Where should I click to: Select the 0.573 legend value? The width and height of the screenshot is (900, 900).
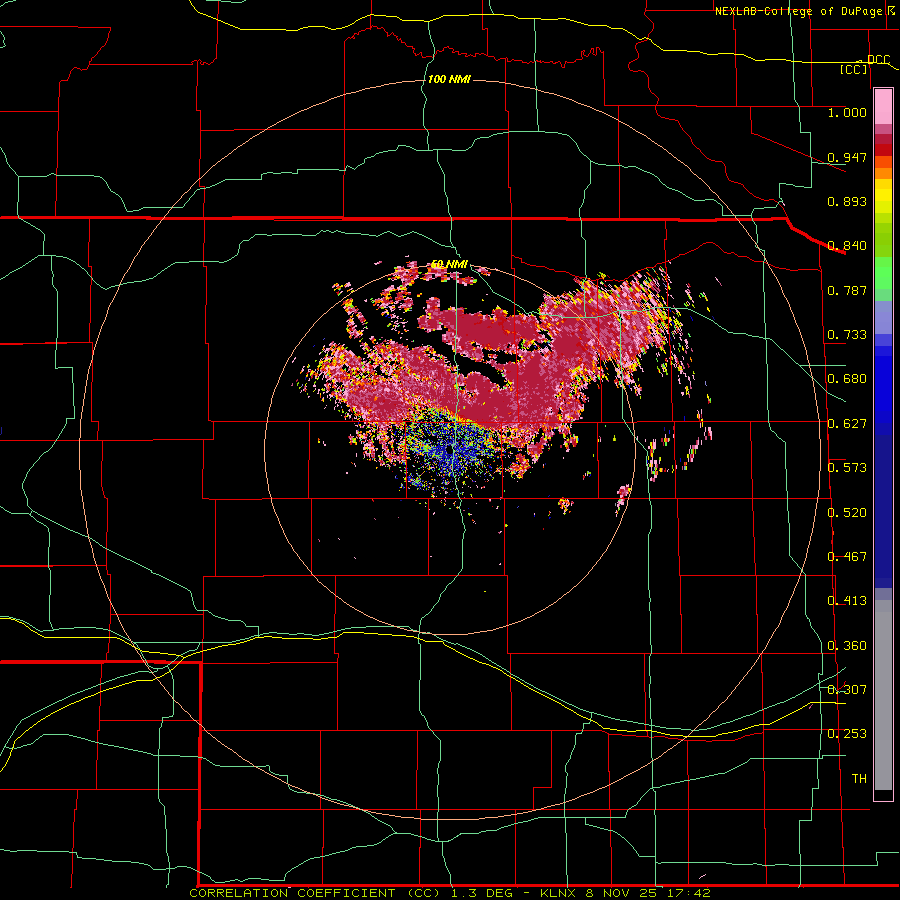[847, 468]
